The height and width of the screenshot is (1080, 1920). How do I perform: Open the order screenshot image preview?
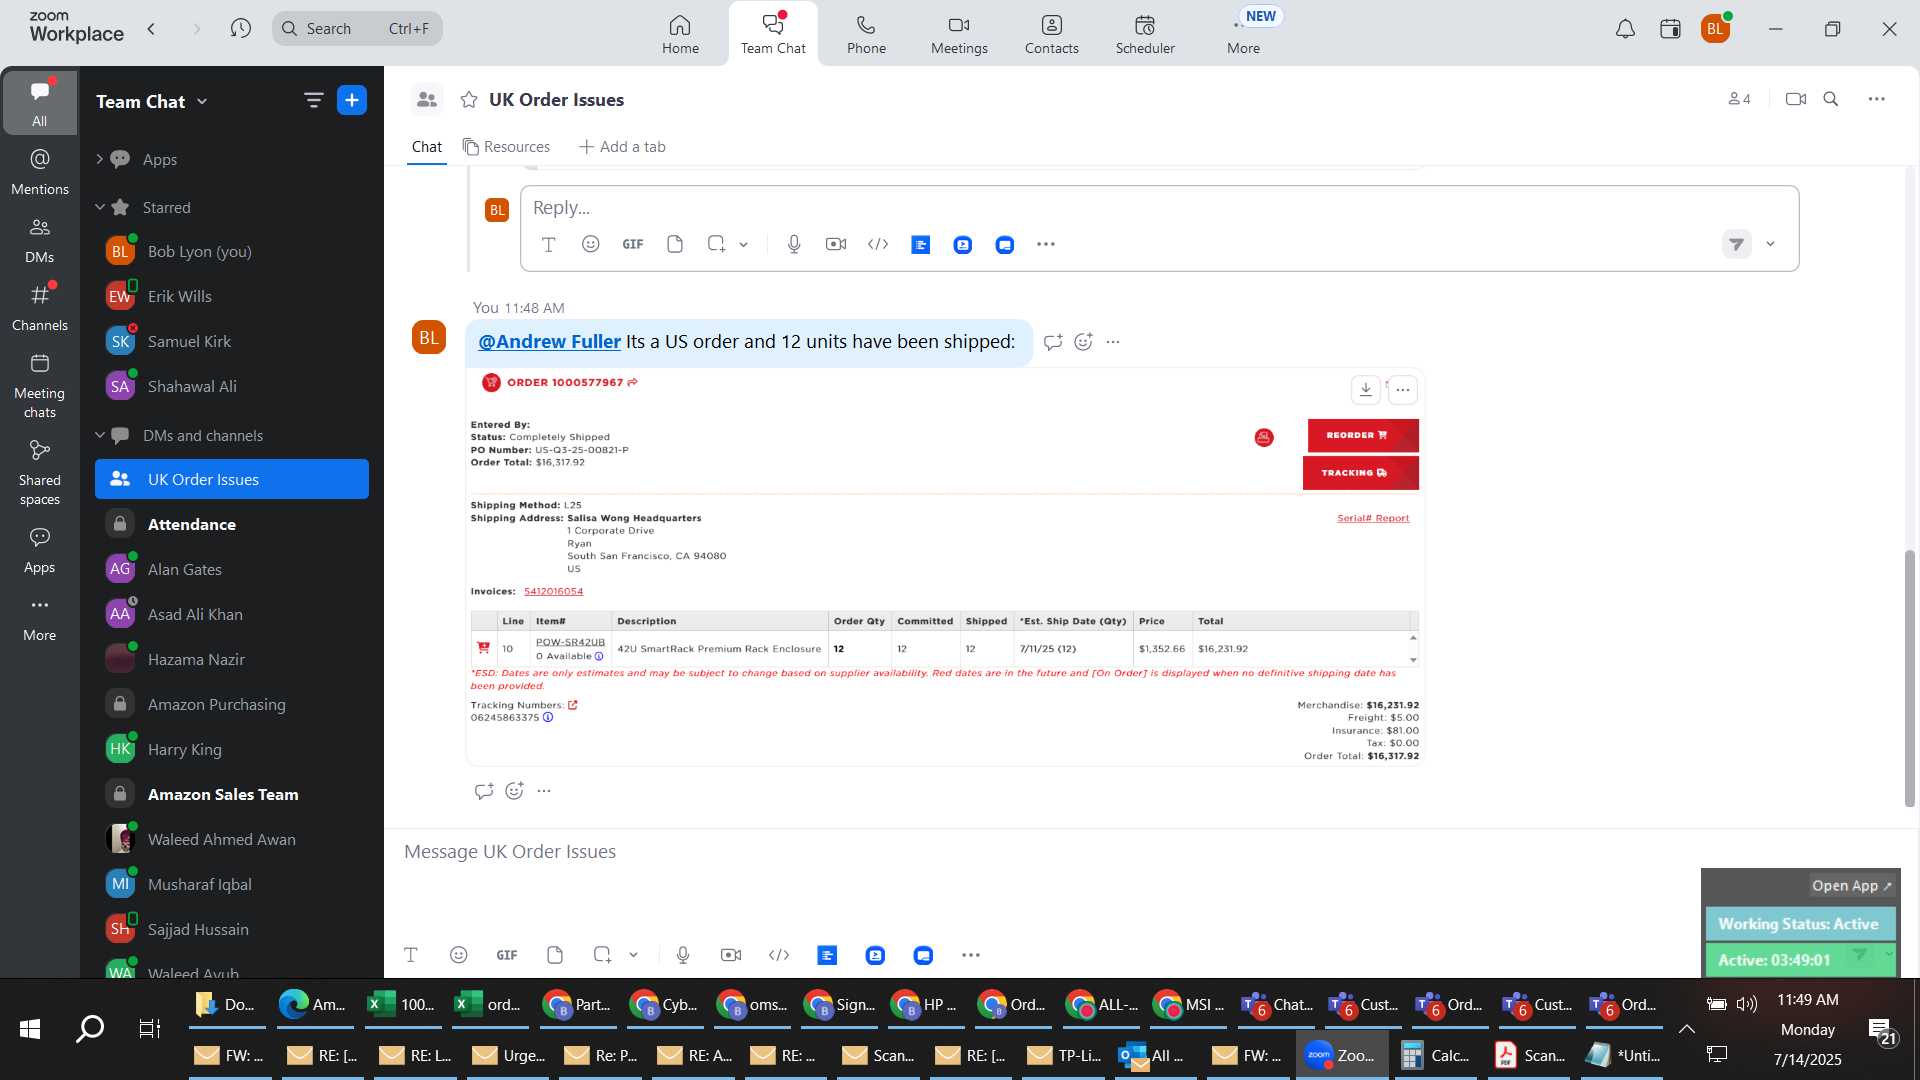(945, 567)
